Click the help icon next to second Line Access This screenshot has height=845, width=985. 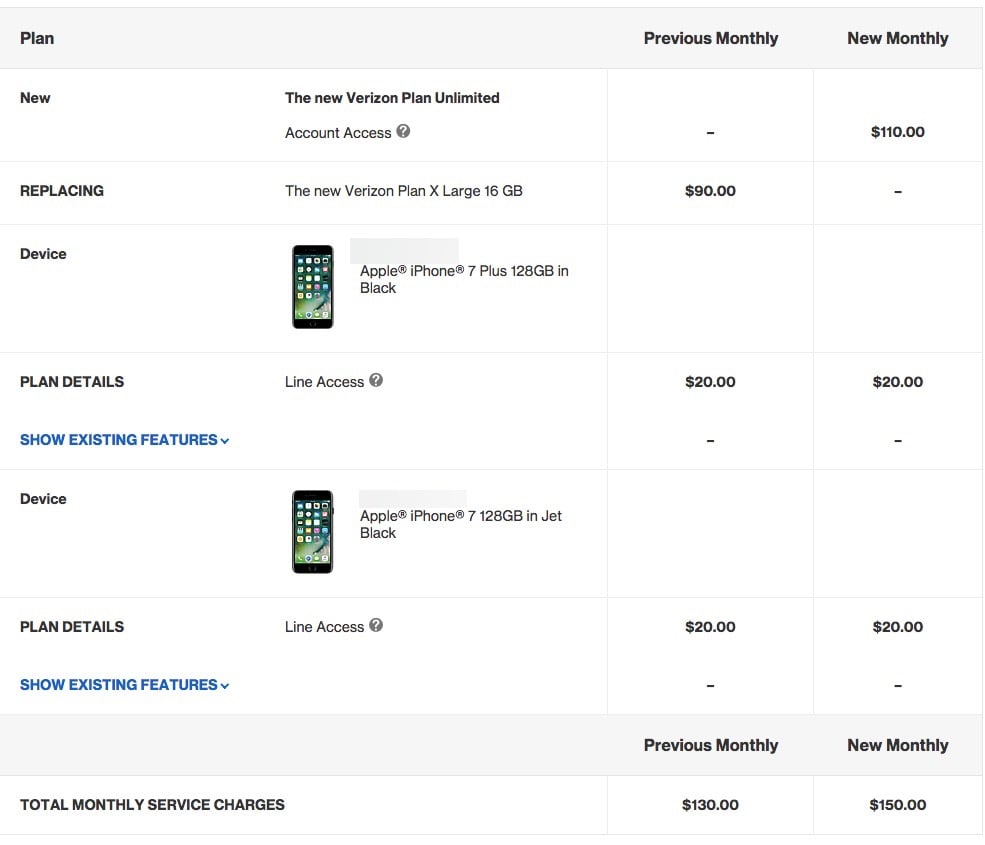pos(377,626)
